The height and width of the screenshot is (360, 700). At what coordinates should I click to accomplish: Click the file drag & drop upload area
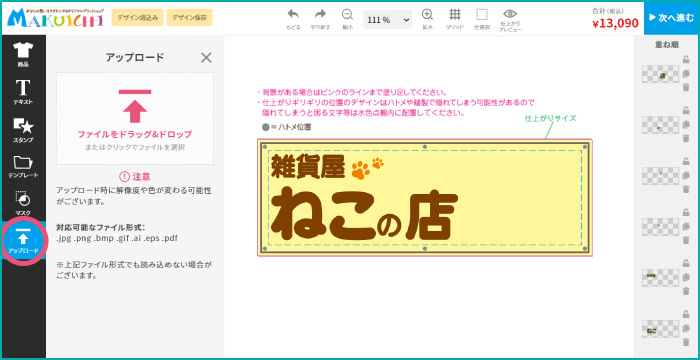(x=135, y=119)
